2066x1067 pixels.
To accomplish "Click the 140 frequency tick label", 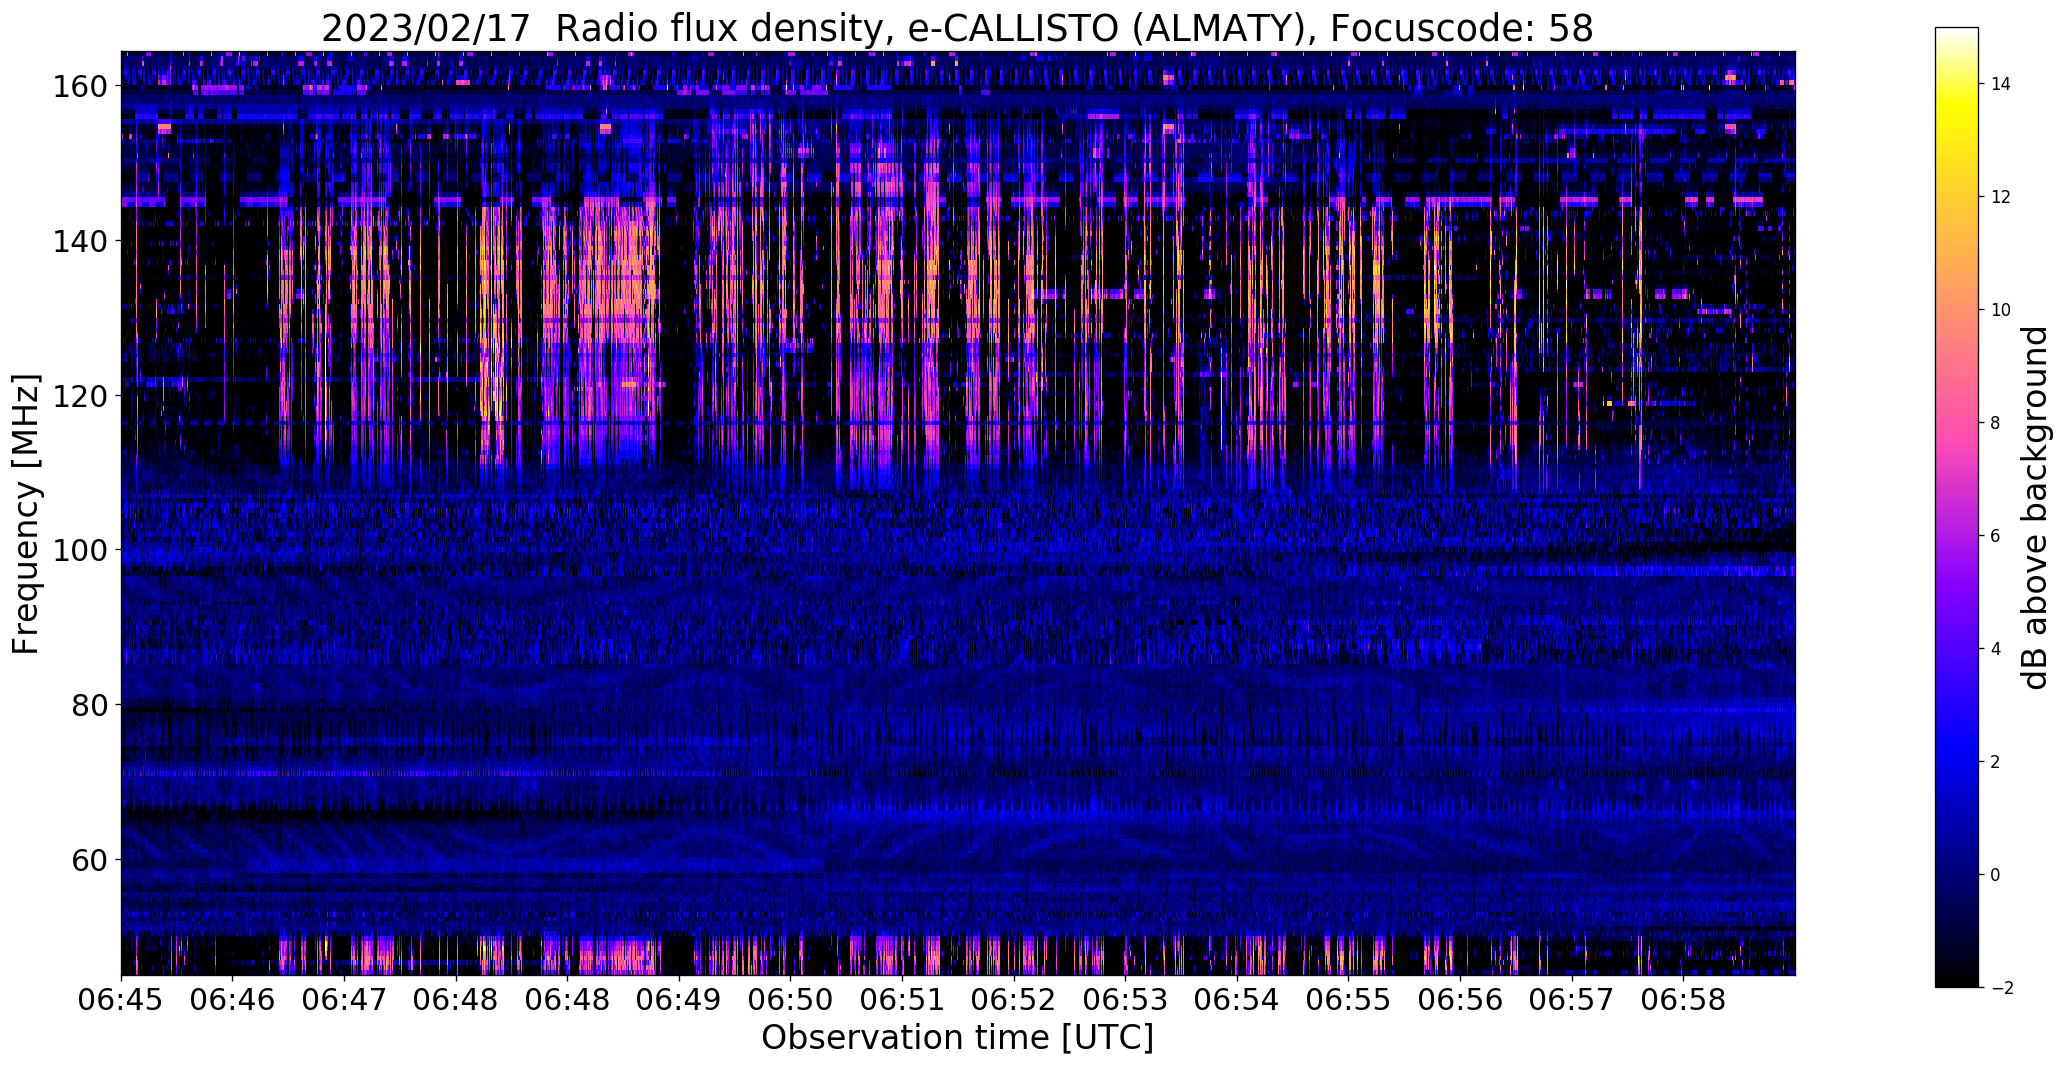I will pyautogui.click(x=78, y=241).
